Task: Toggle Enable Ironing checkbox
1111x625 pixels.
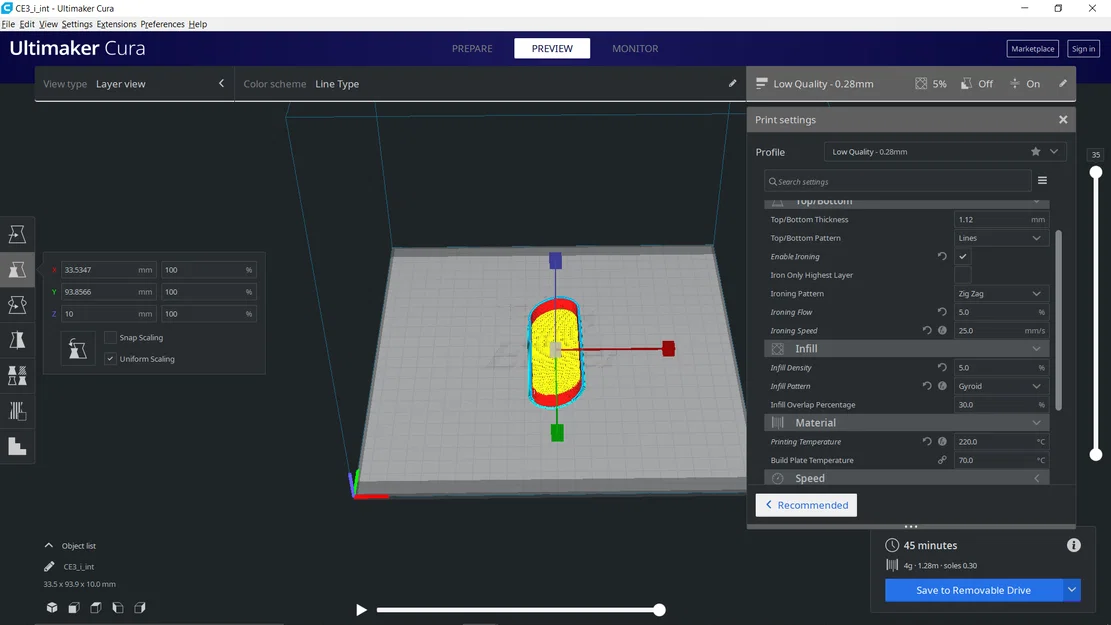Action: pos(962,257)
